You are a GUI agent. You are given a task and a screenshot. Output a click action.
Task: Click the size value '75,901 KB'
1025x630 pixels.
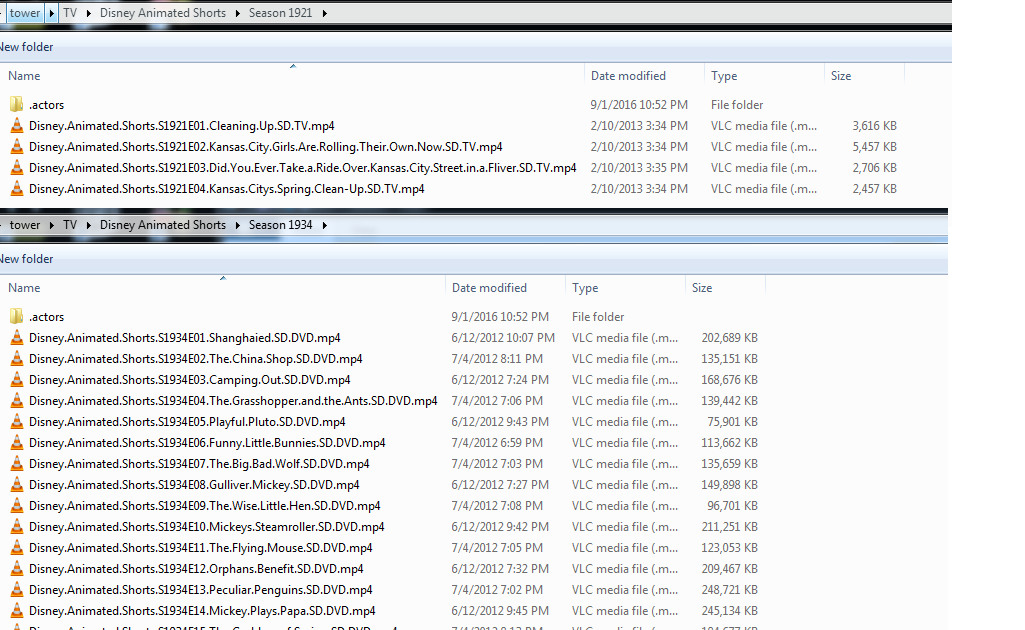tap(732, 422)
